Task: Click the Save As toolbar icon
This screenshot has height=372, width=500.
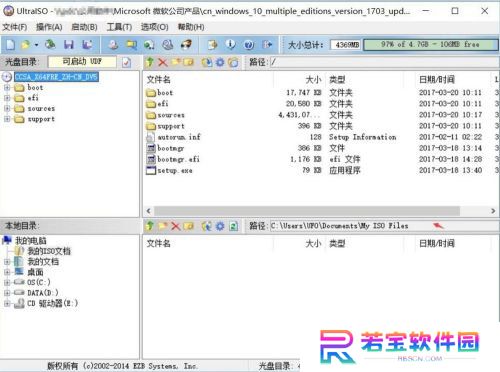Action: click(x=87, y=44)
